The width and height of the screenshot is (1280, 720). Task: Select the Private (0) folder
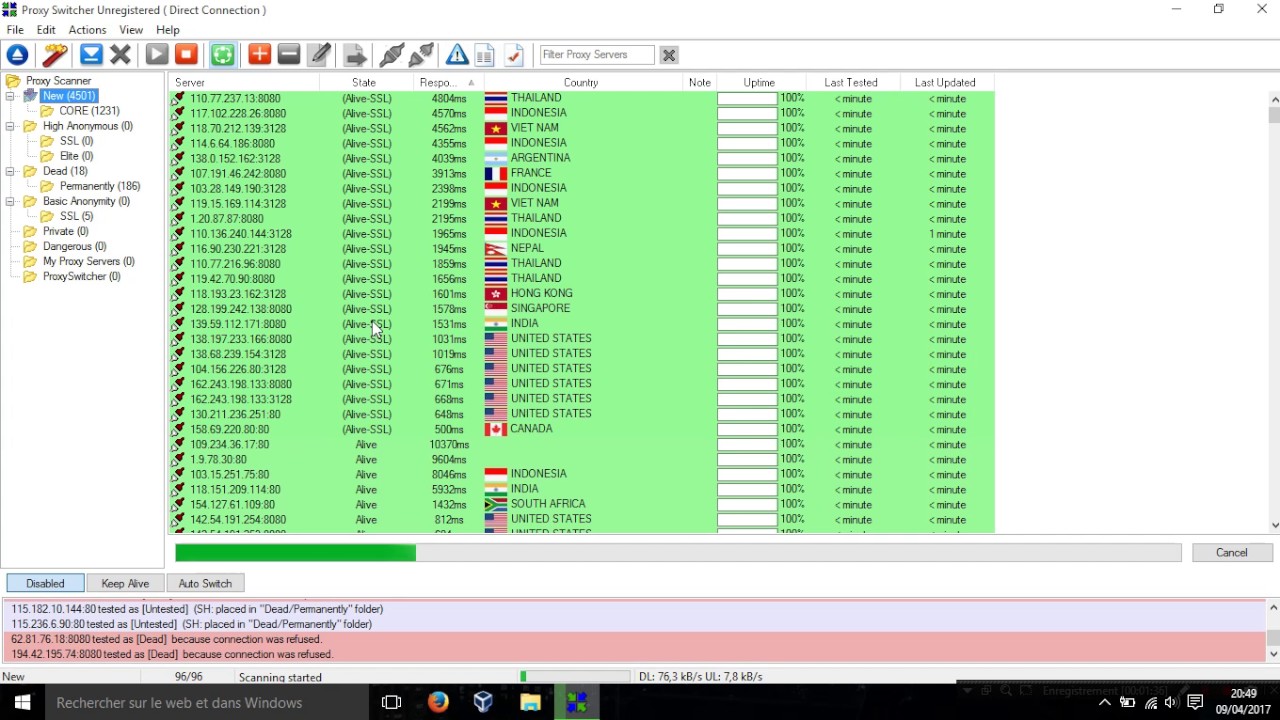coord(65,231)
